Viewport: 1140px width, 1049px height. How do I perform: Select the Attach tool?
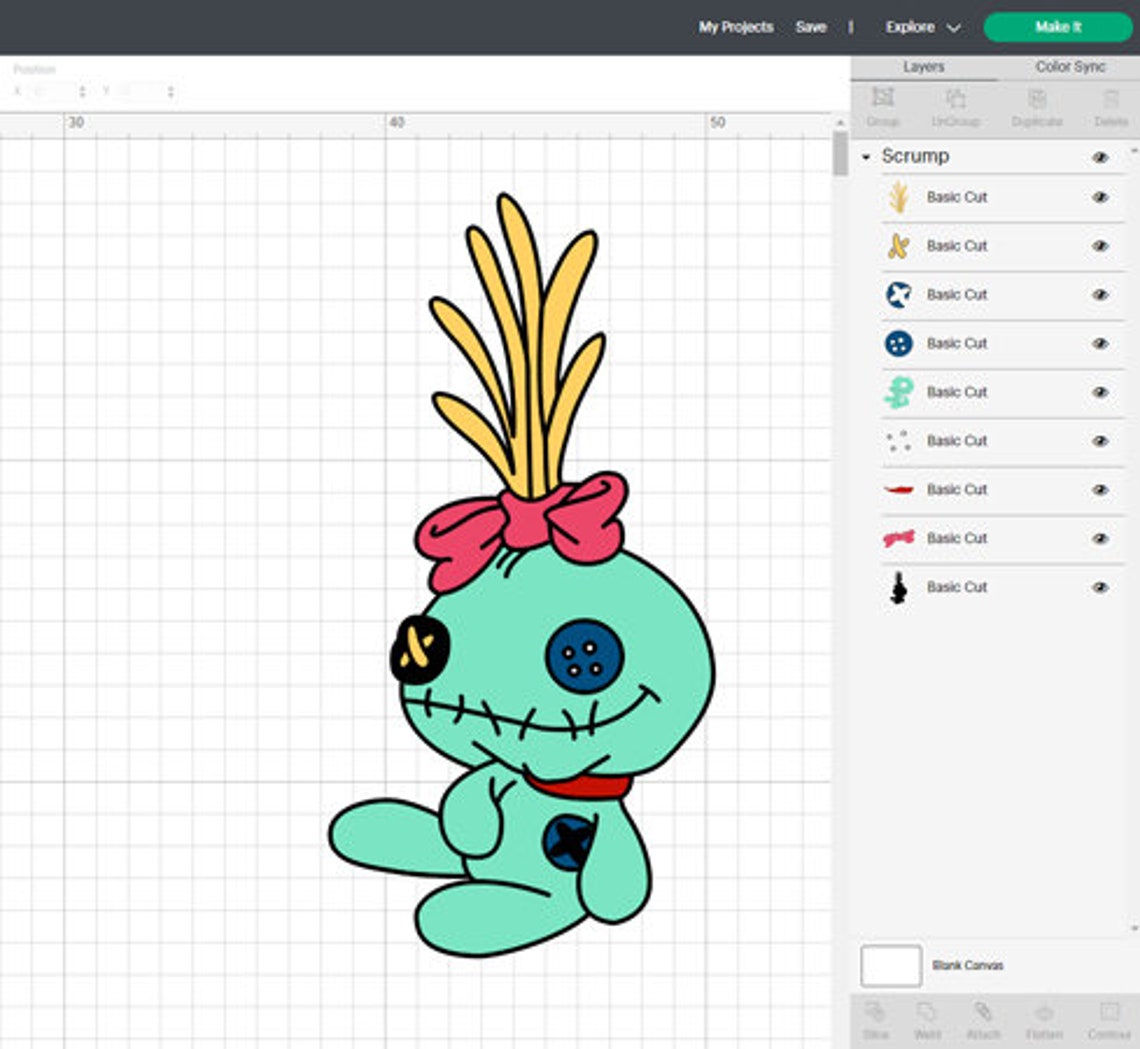coord(983,1011)
